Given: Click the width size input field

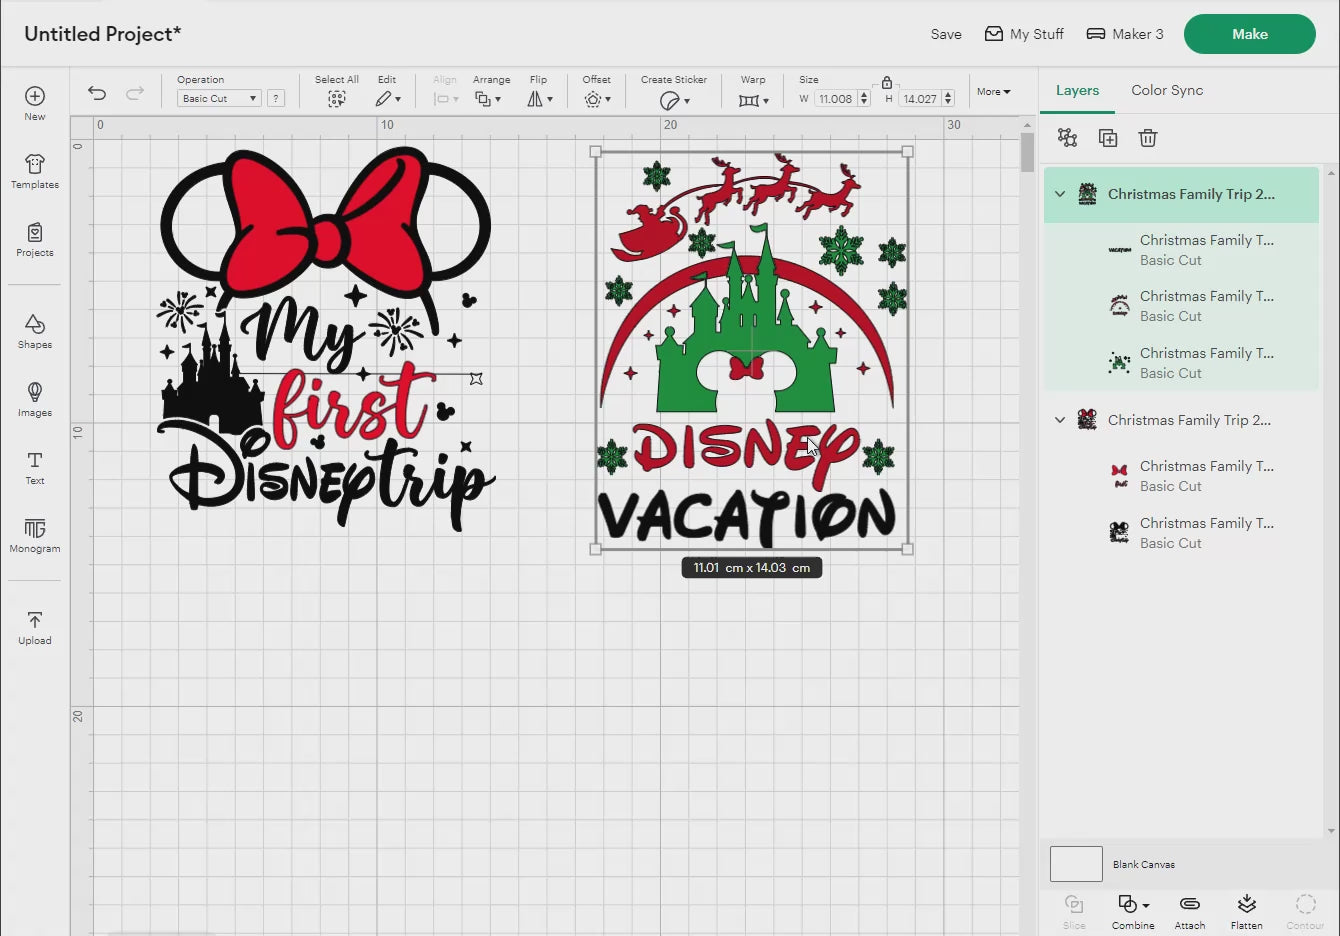Looking at the screenshot, I should (x=836, y=98).
